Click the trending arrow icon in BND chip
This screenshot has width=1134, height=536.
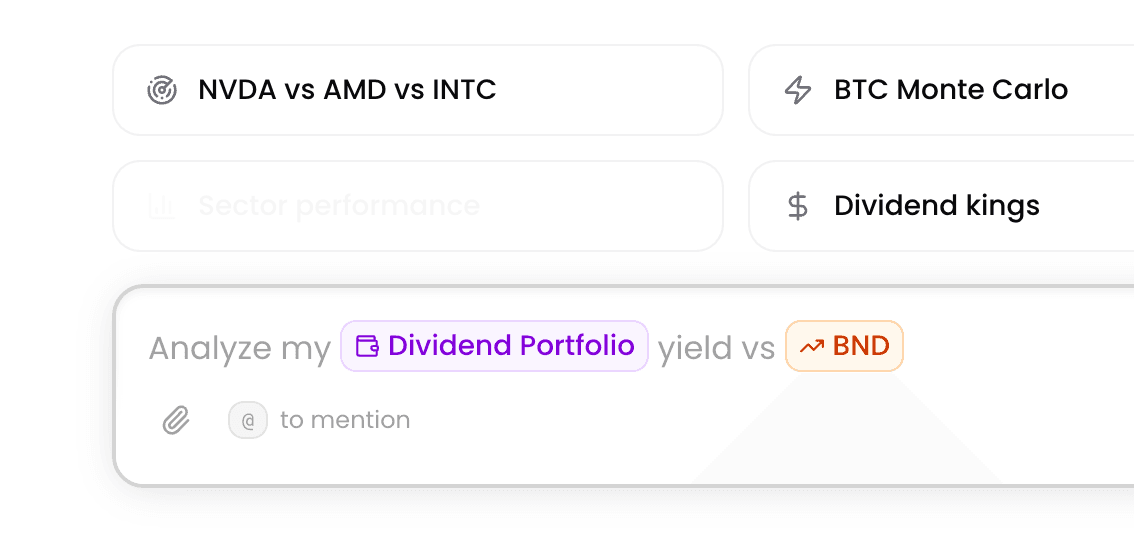[812, 346]
